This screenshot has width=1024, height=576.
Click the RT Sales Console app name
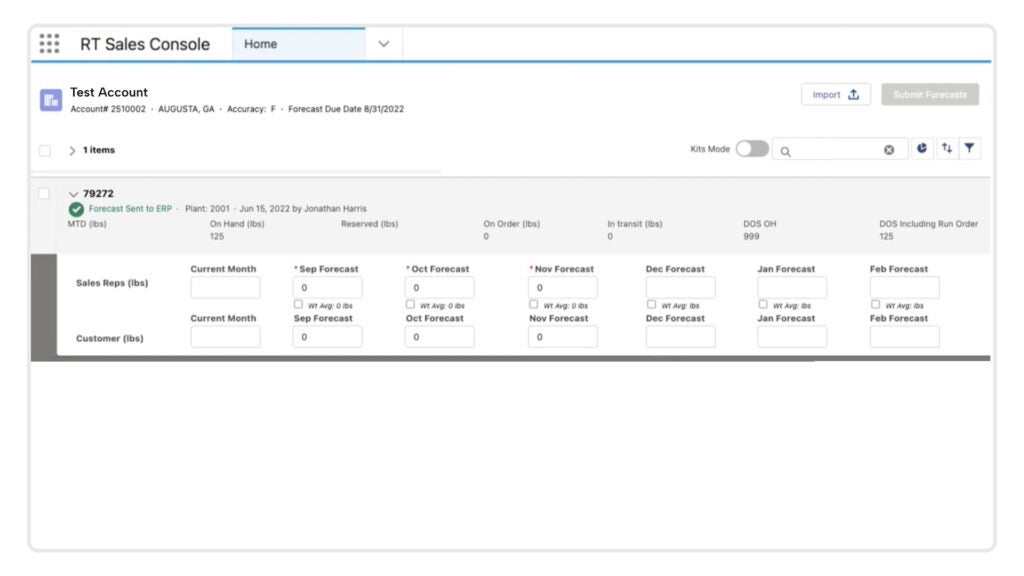[145, 44]
